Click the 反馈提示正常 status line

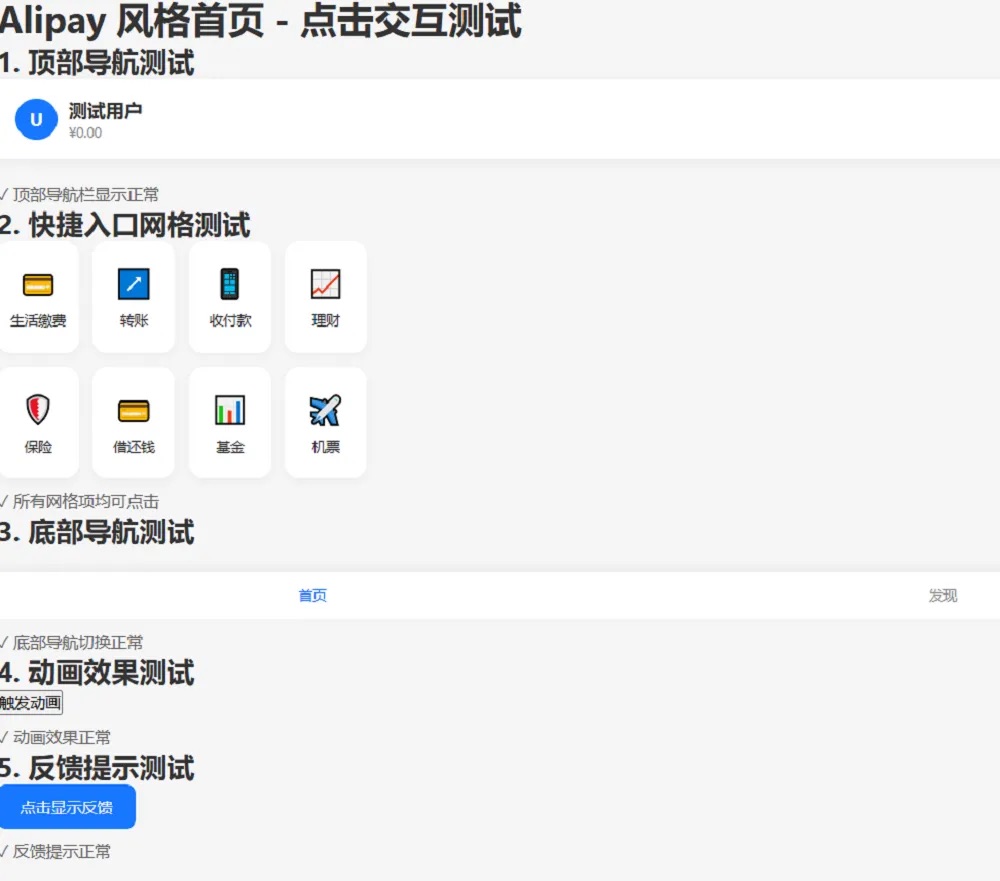62,852
